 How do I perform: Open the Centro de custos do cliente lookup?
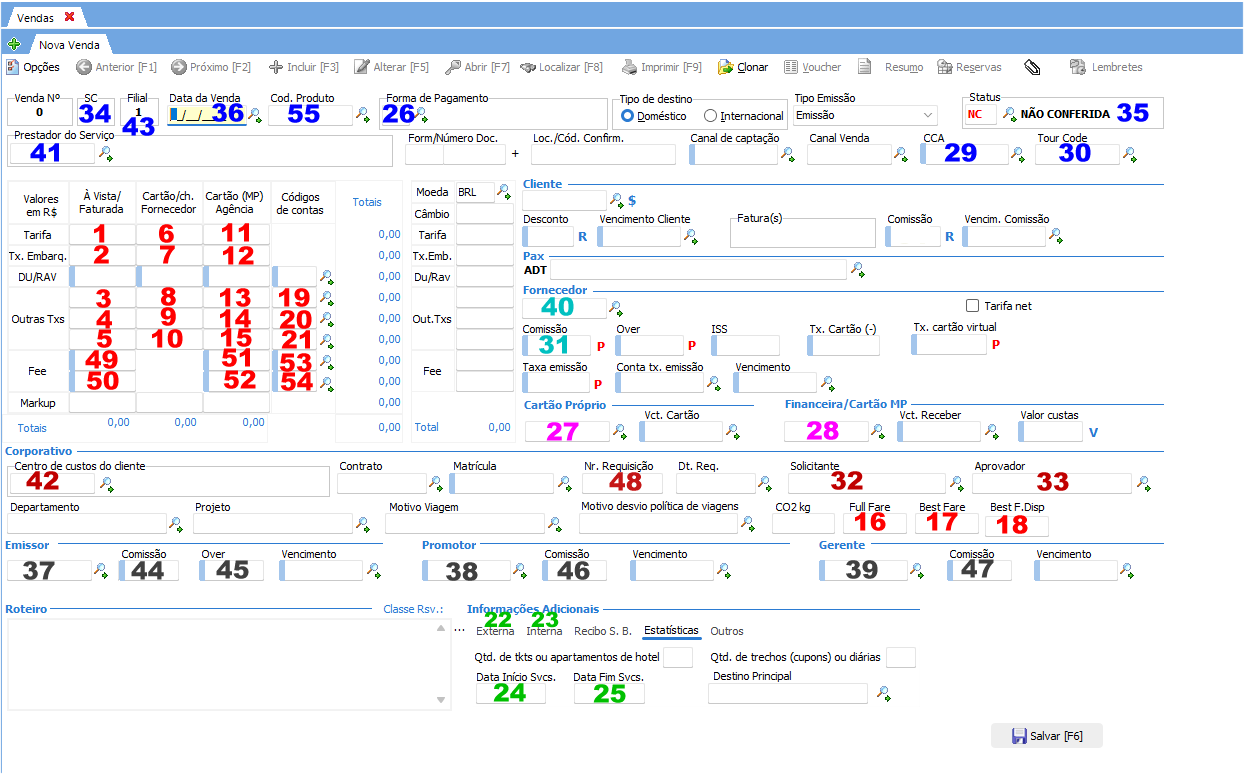(x=106, y=484)
